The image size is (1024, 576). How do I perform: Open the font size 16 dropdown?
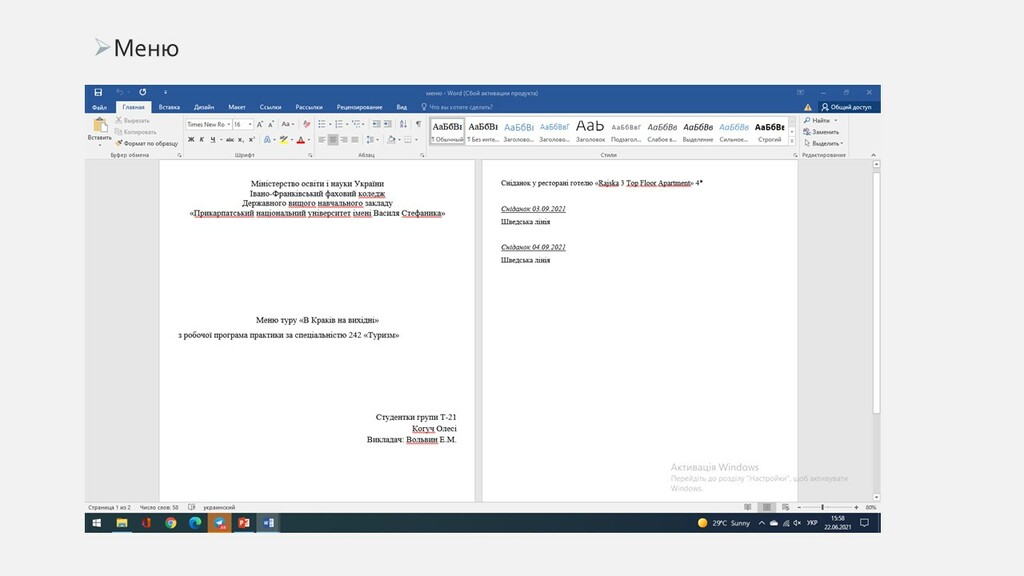(x=243, y=124)
